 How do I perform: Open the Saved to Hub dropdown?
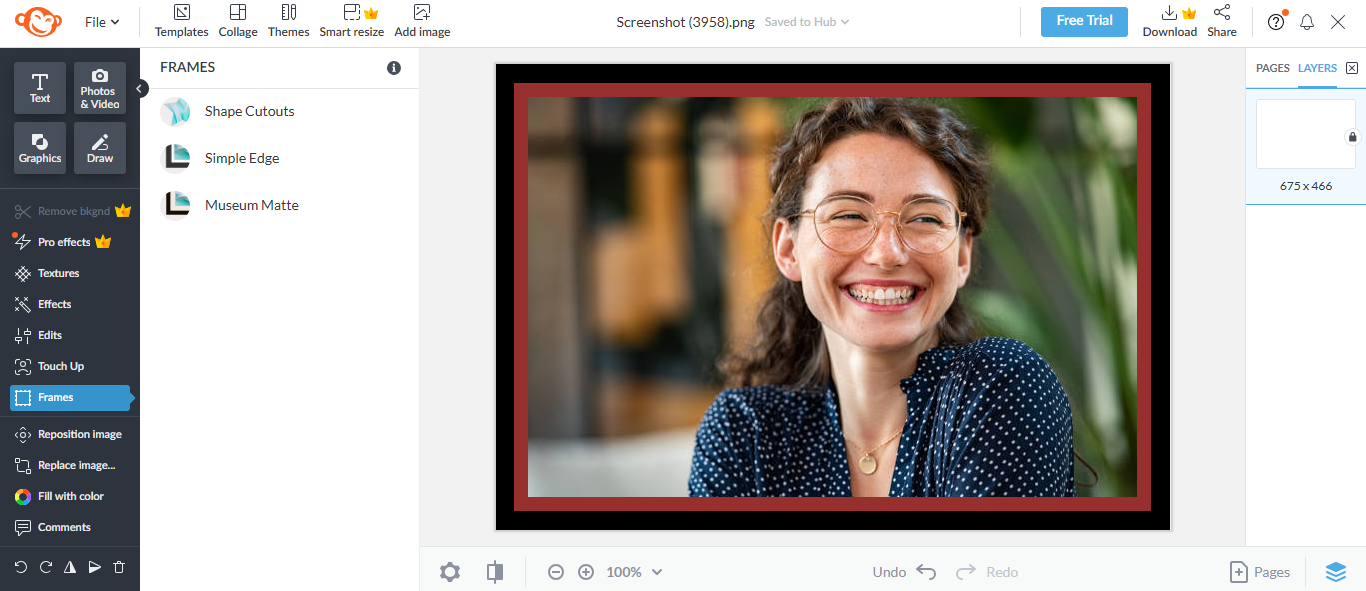pos(806,21)
